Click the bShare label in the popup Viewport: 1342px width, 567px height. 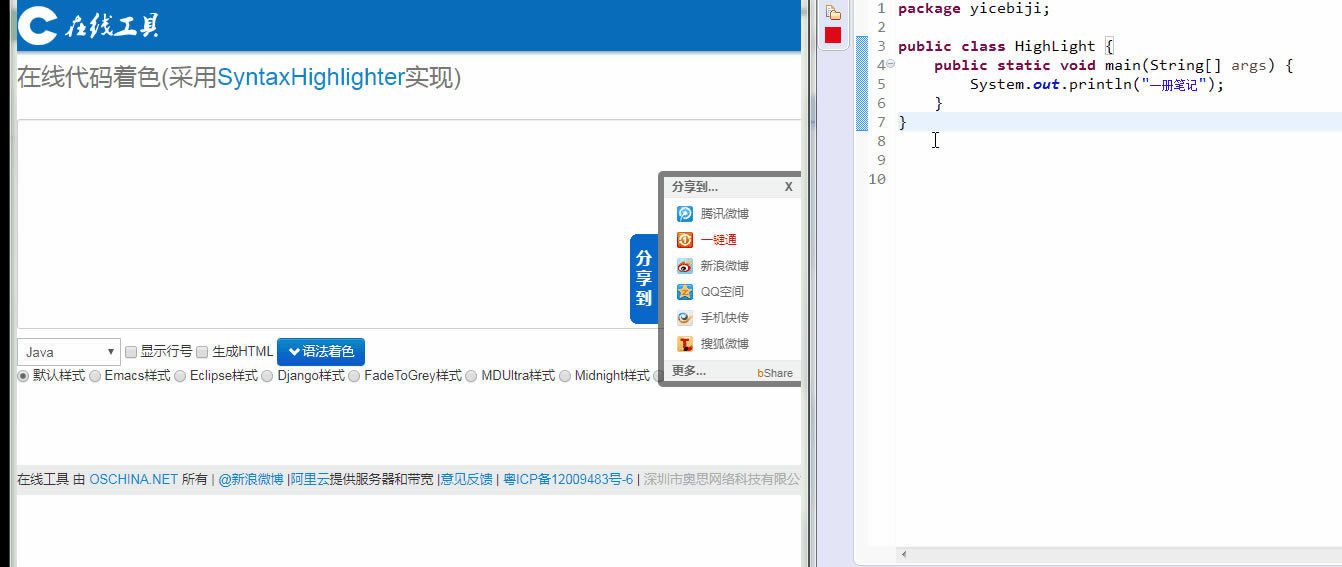775,373
